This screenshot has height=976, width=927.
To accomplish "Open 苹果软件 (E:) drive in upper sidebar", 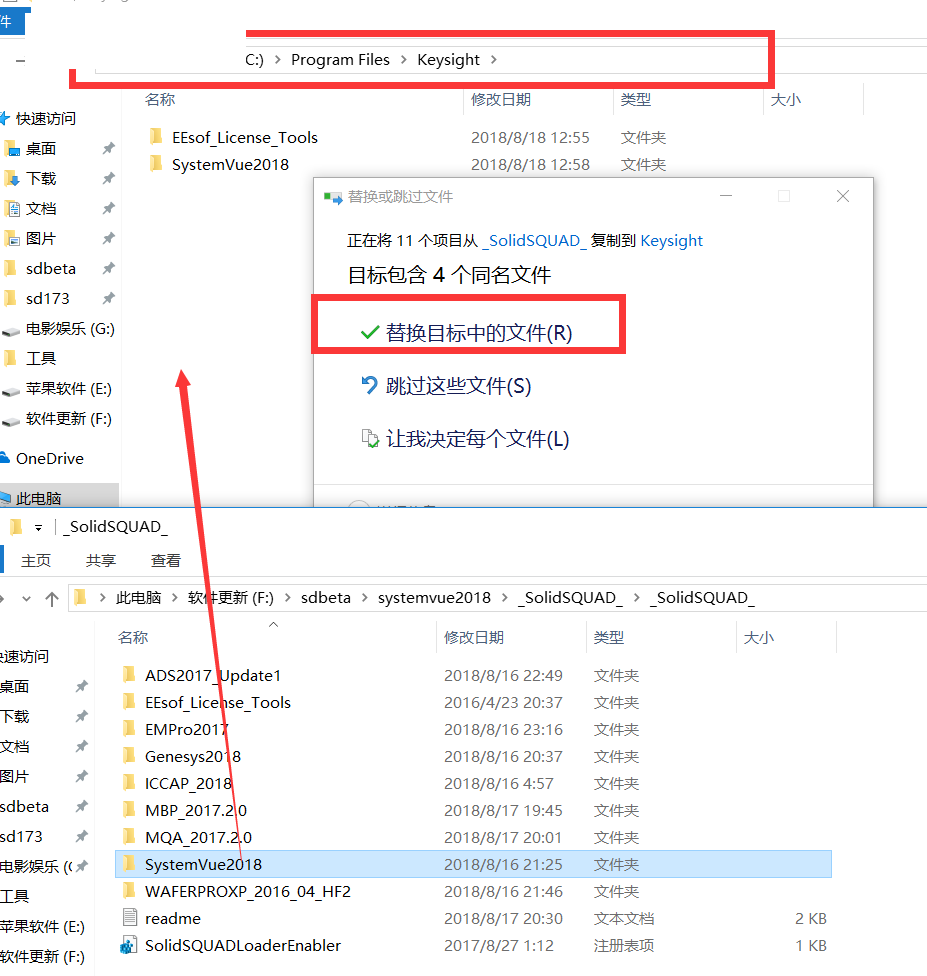I will pyautogui.click(x=69, y=388).
